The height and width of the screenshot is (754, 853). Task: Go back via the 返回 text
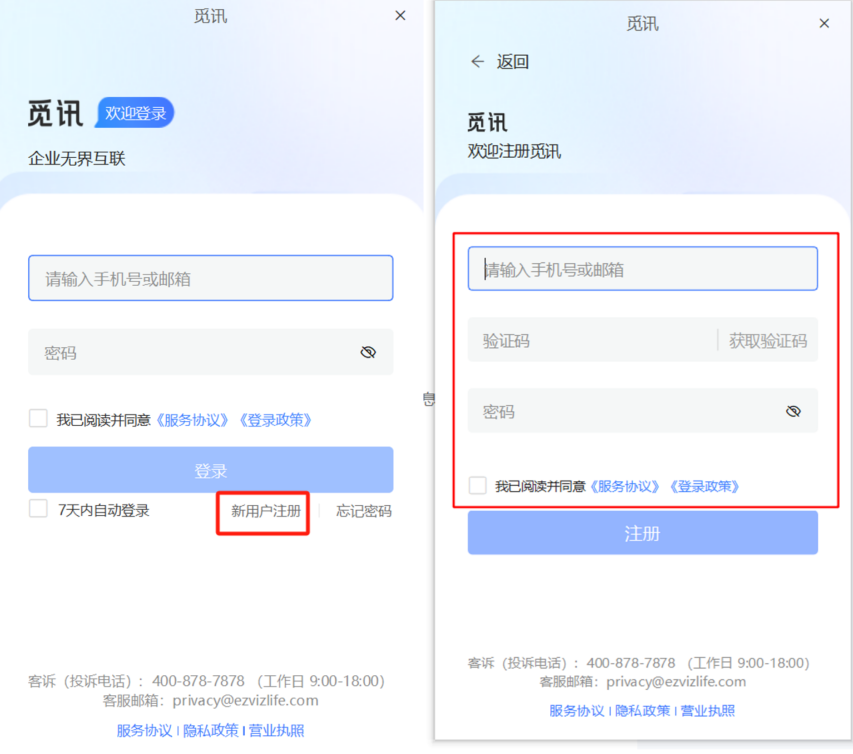click(x=512, y=61)
